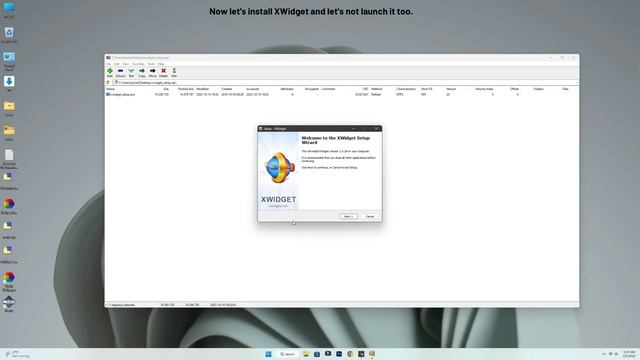Viewport: 640px width, 360px height.
Task: Sort by the Attributes column header
Action: point(287,89)
